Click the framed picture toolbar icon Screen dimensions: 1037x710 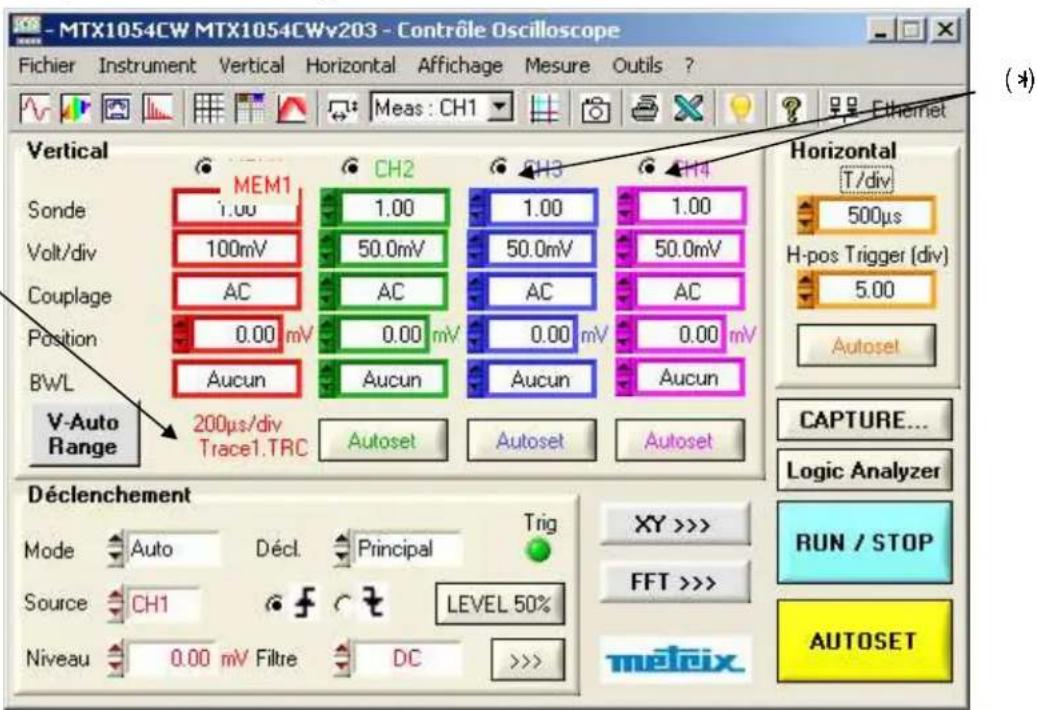116,109
